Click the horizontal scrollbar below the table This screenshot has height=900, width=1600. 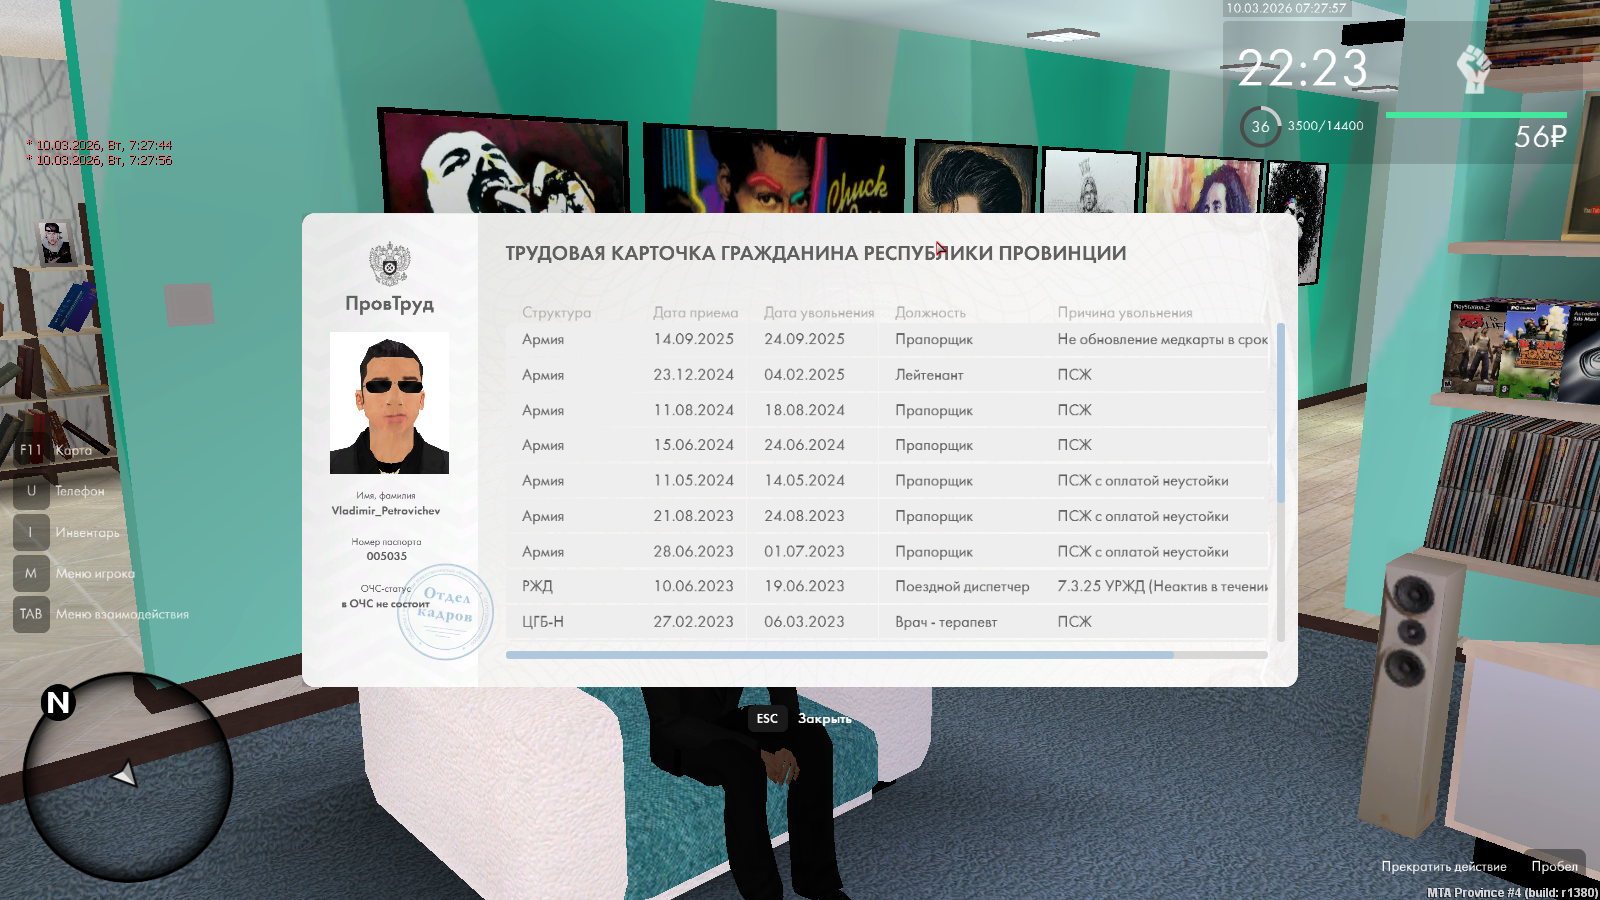(x=839, y=655)
